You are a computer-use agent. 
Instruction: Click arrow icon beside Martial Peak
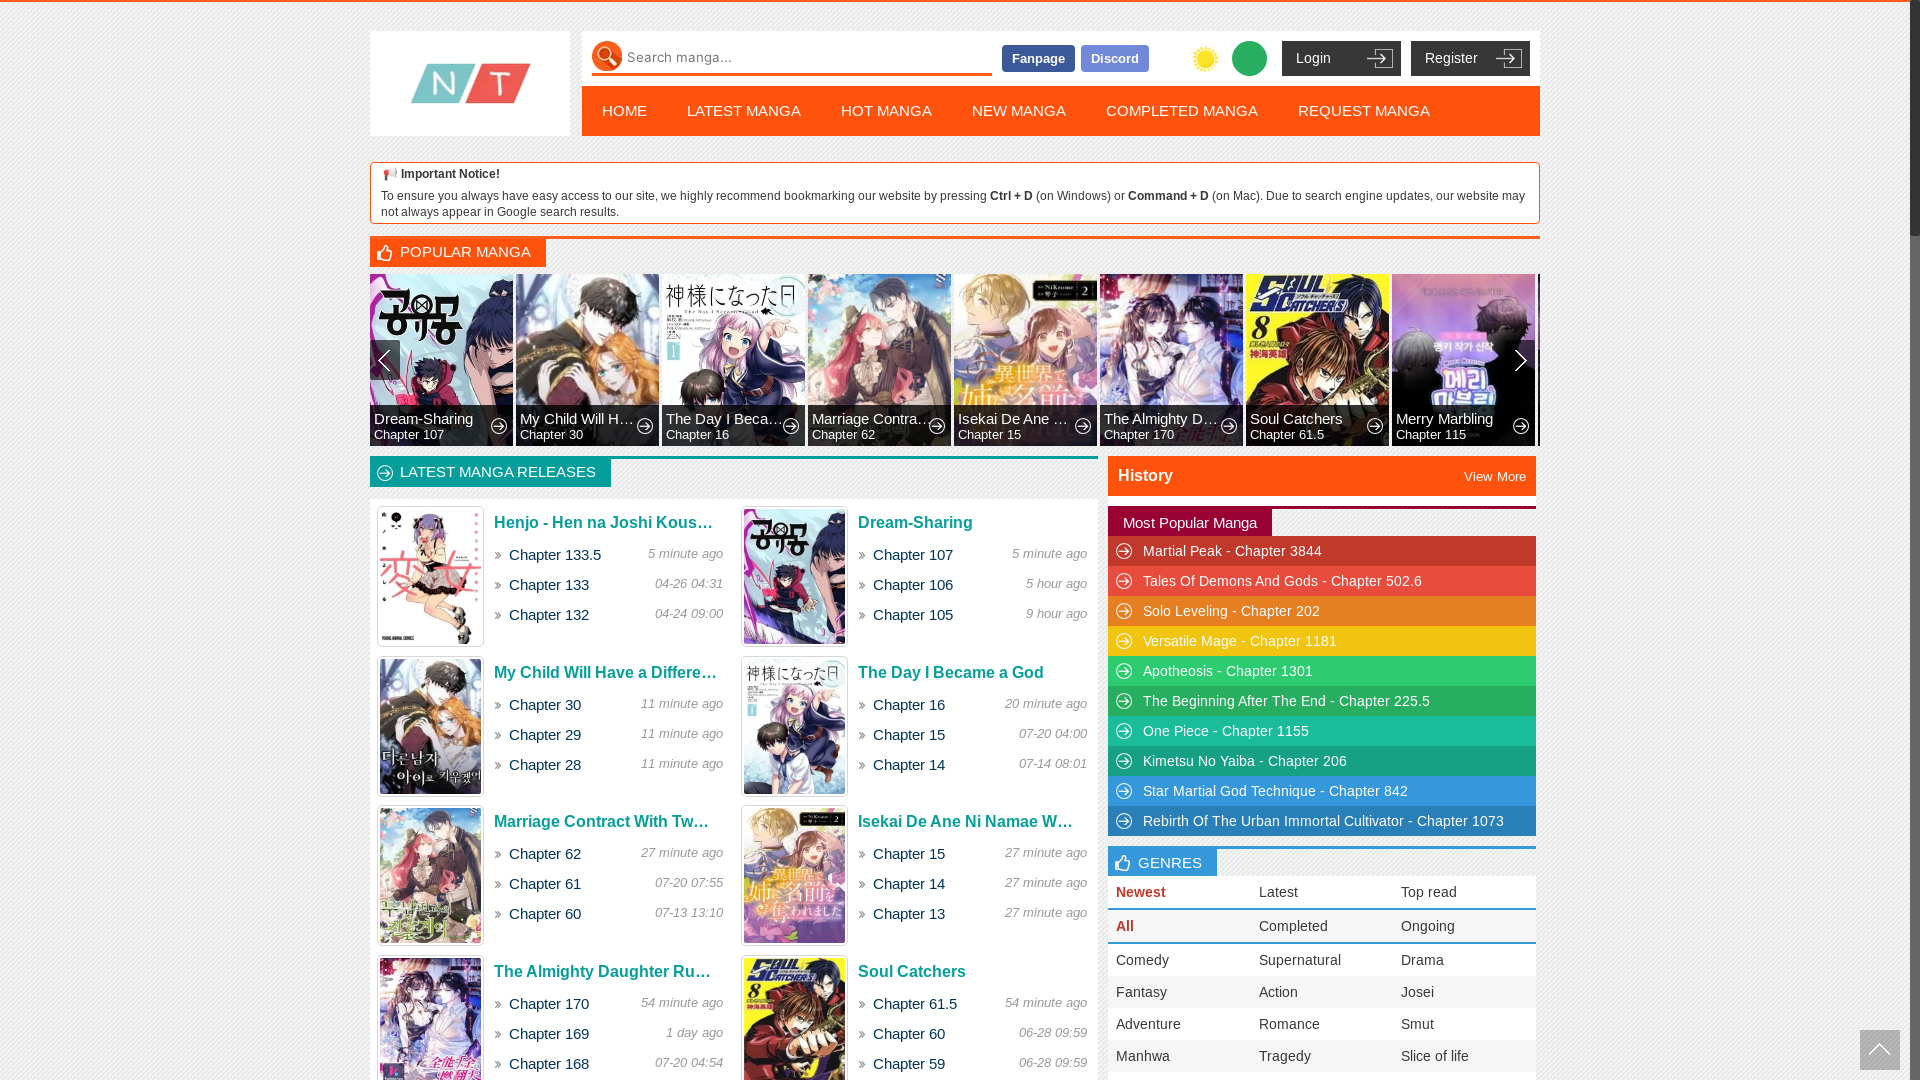coord(1124,551)
